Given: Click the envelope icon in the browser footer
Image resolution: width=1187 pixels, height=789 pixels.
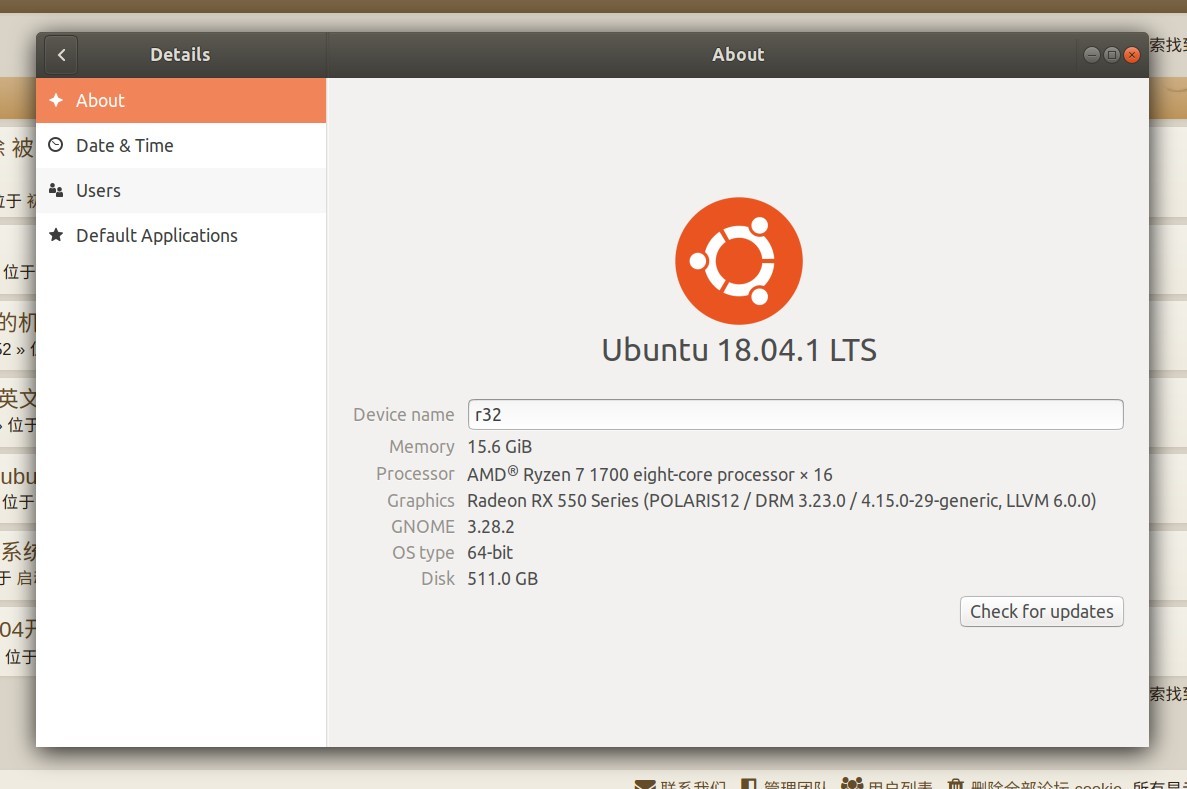Looking at the screenshot, I should pos(645,784).
